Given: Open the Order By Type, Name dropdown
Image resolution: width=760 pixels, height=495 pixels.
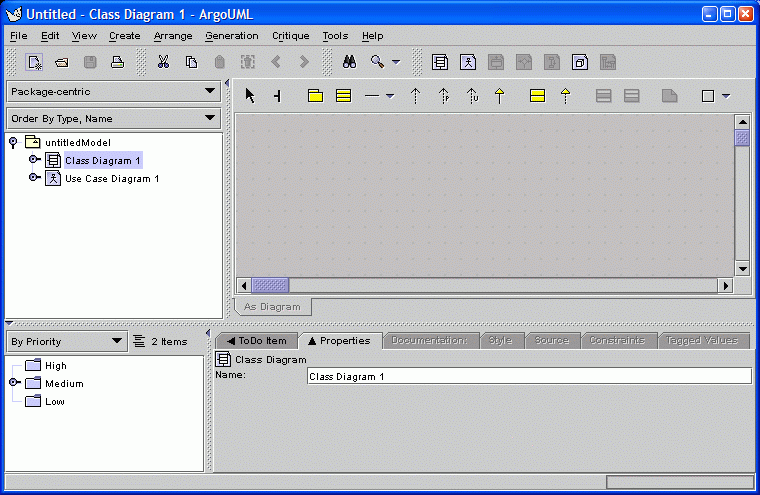Looking at the screenshot, I should [x=114, y=118].
